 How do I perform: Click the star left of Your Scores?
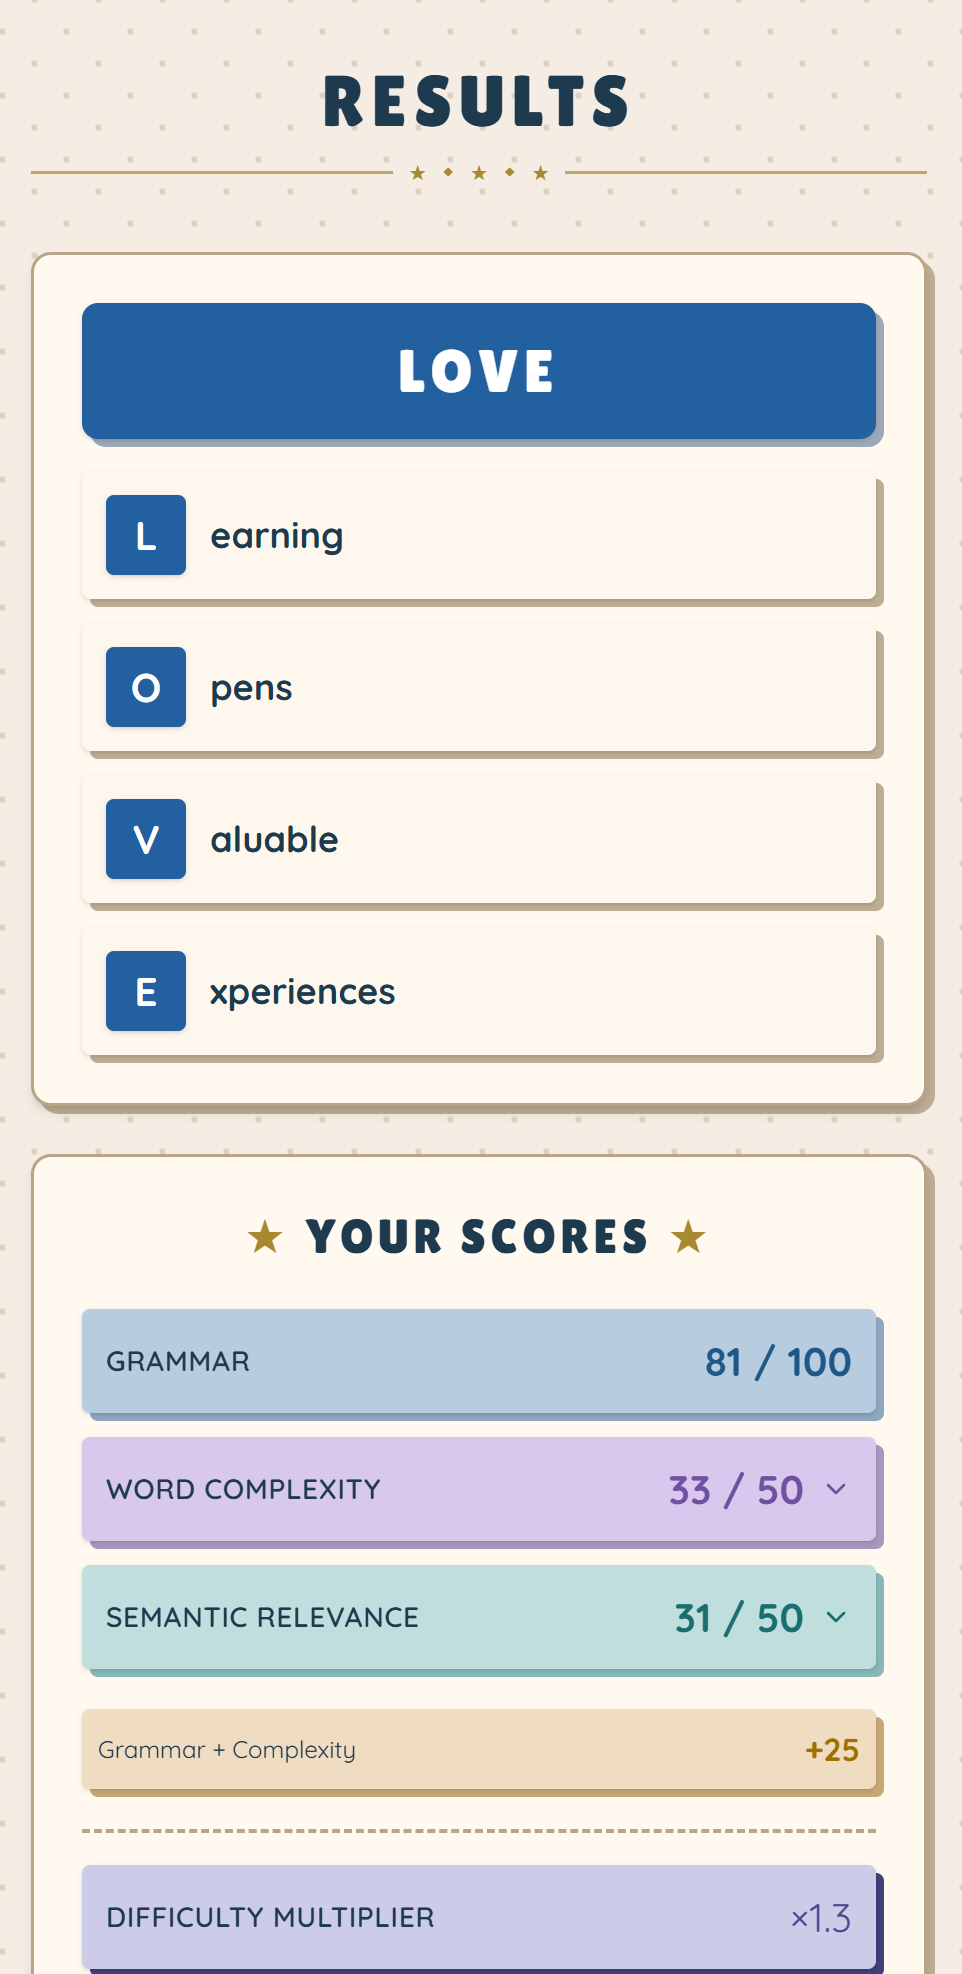[x=265, y=1237]
